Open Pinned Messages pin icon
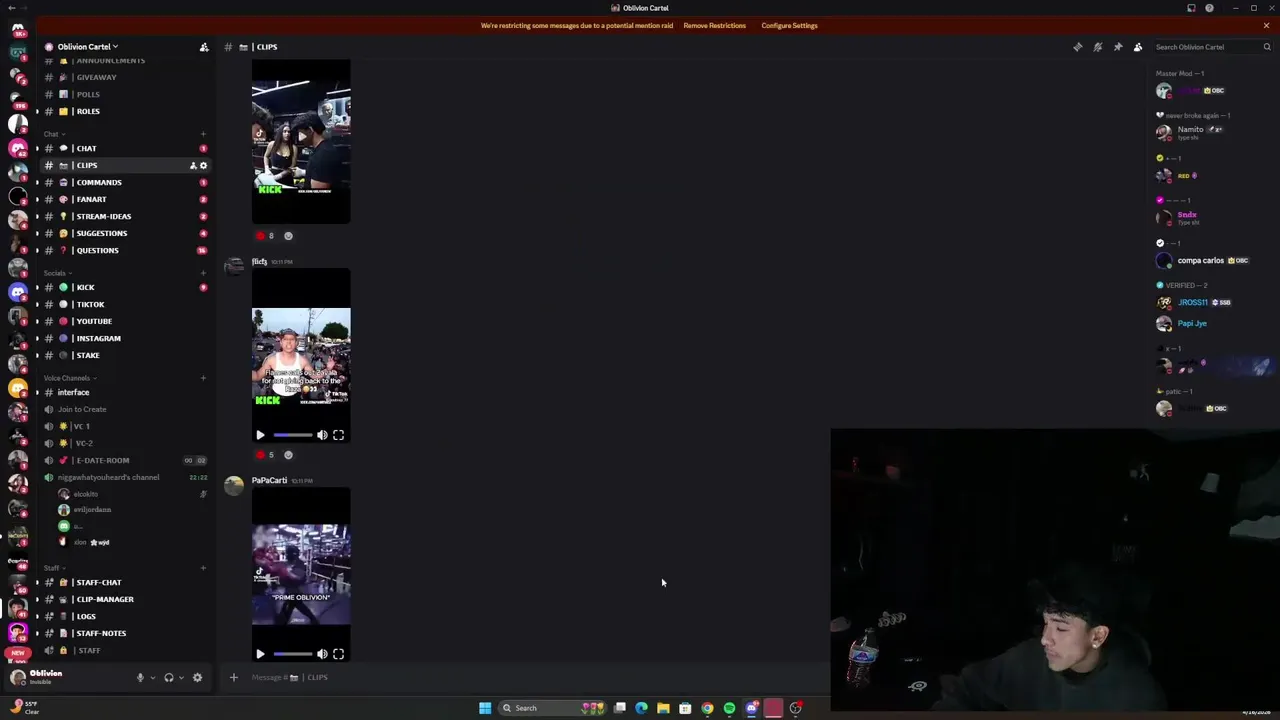Viewport: 1280px width, 720px height. [1117, 47]
